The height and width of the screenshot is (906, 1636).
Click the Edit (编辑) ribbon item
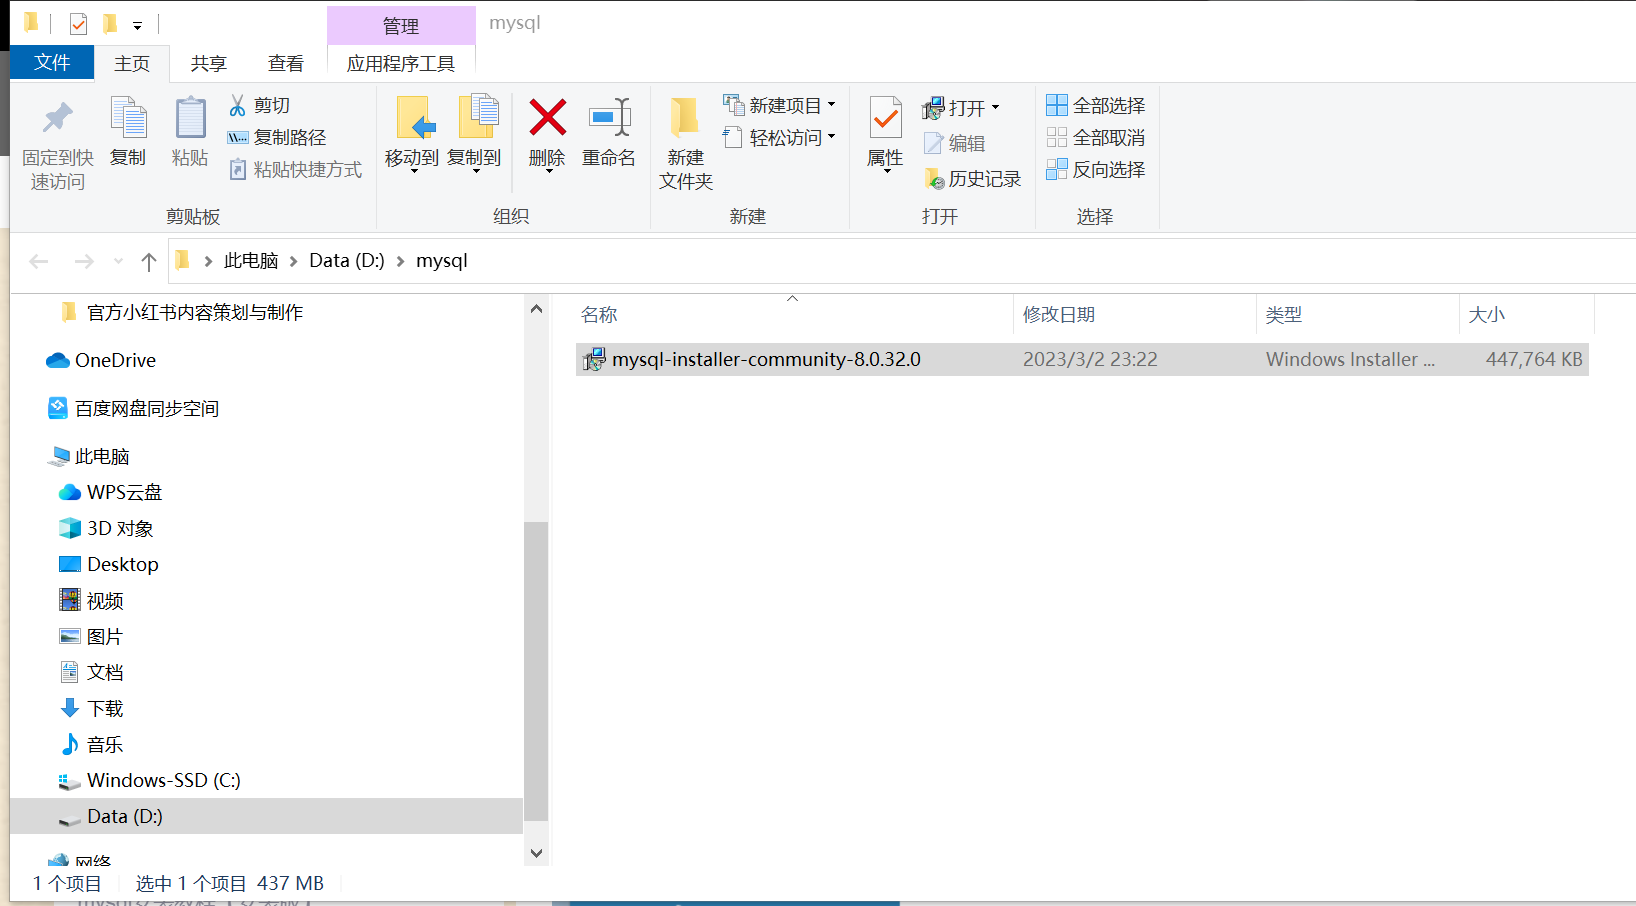point(955,143)
